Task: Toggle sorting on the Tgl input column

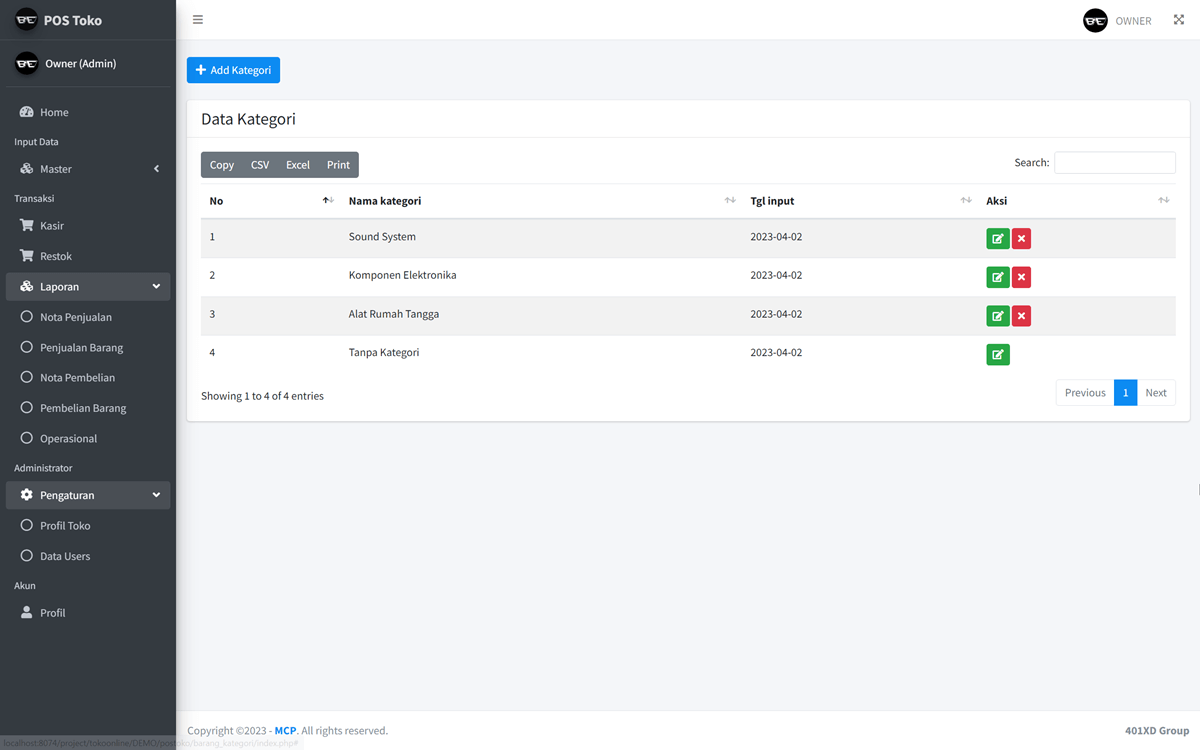Action: (x=965, y=200)
